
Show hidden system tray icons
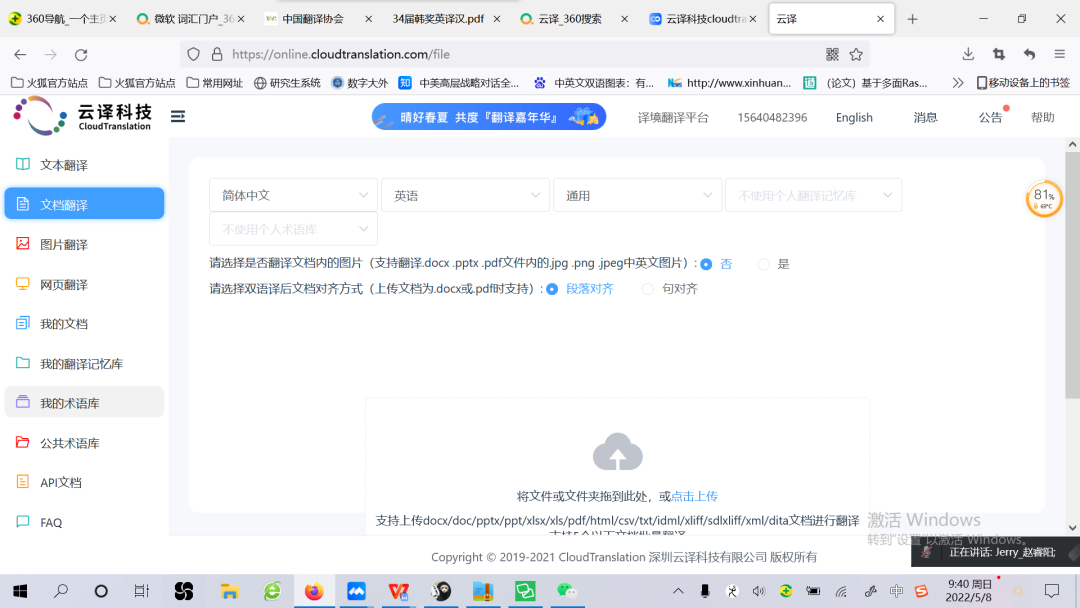coord(678,591)
